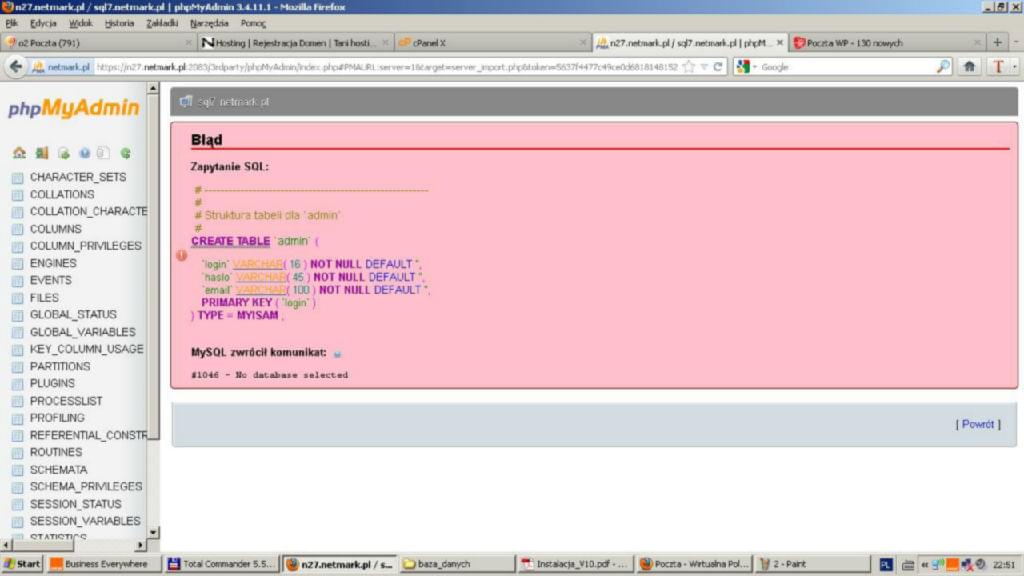Click the table icon beside PLUGINS
This screenshot has width=1024, height=576.
[x=18, y=383]
